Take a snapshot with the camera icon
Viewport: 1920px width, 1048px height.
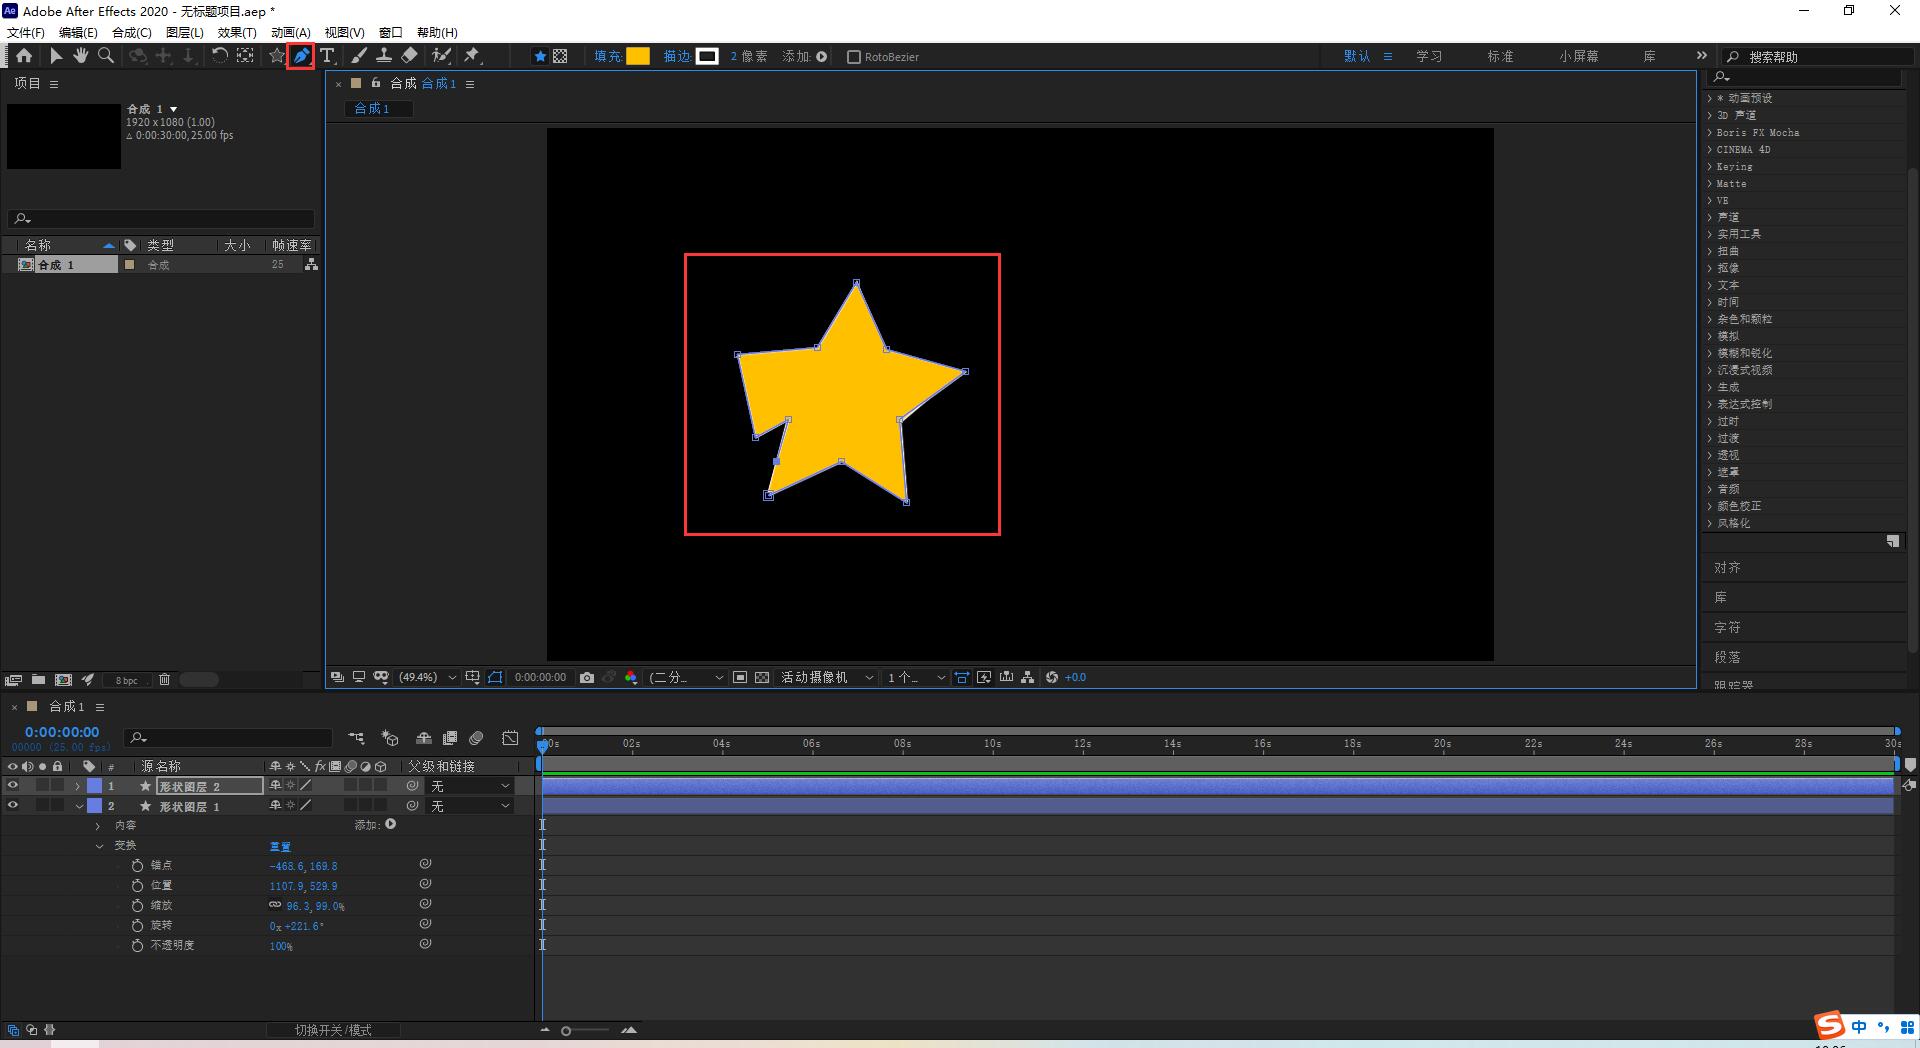coord(587,677)
